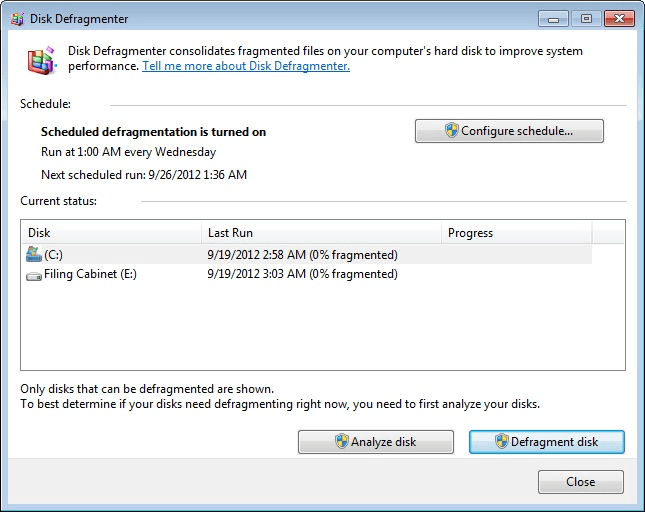Click the C: drive Windows icon
Image resolution: width=645 pixels, height=512 pixels.
tap(34, 255)
